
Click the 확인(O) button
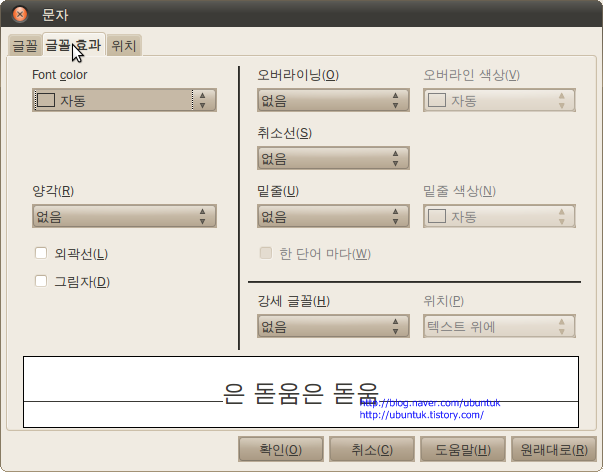click(x=281, y=449)
